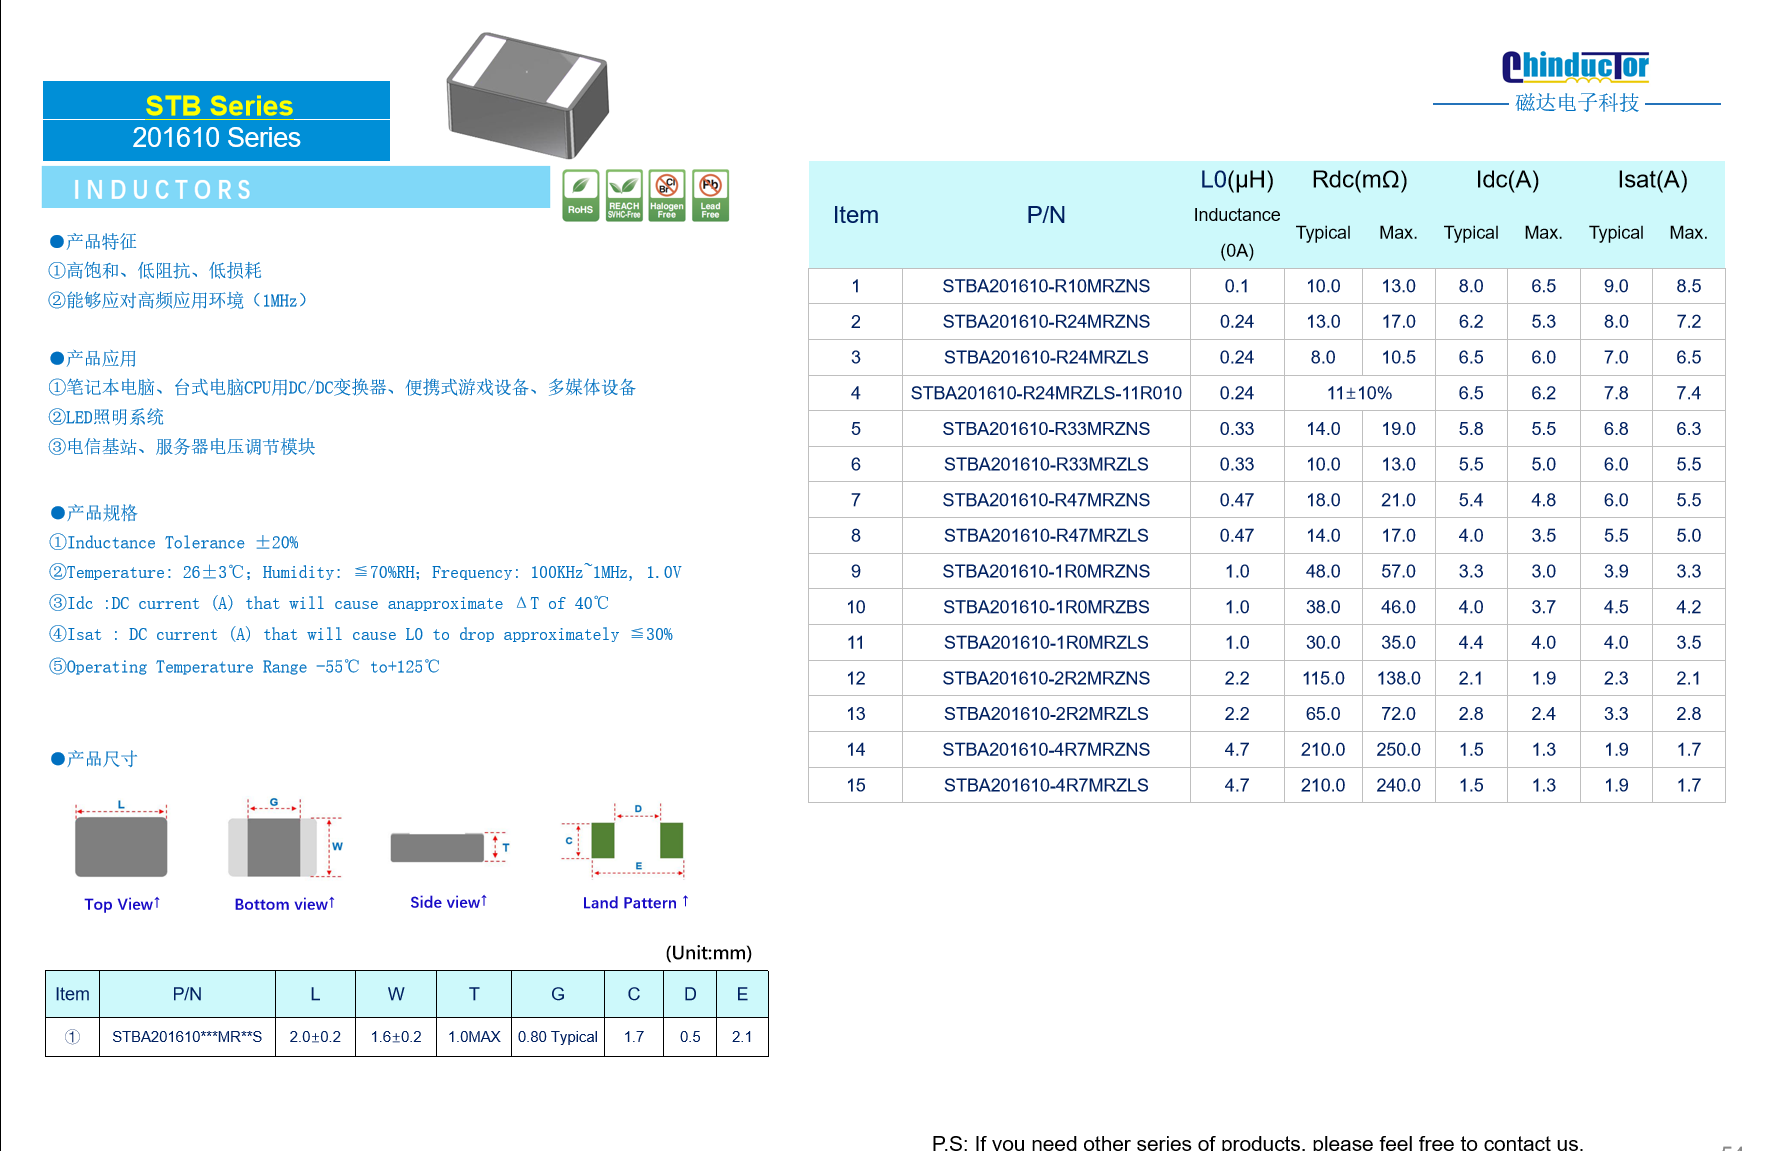Viewport: 1766px width, 1151px height.
Task: Click the 'LED照明系统' application line
Action: pyautogui.click(x=107, y=417)
